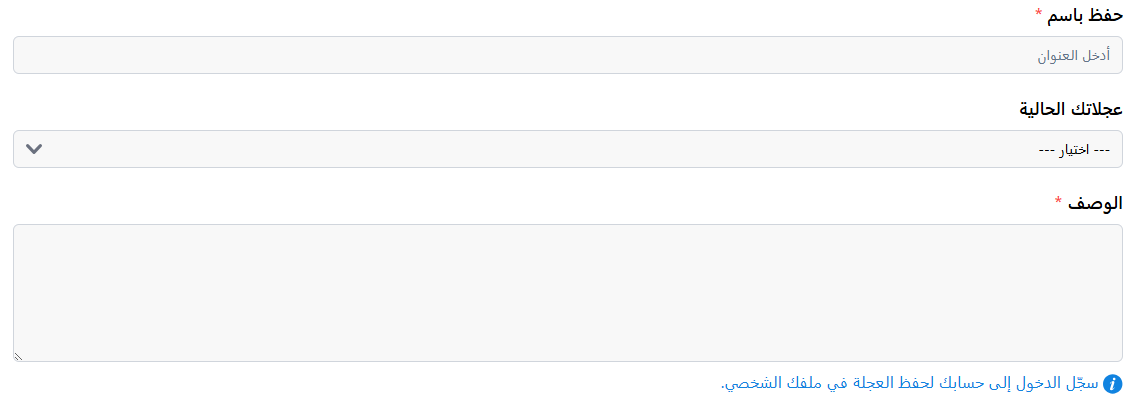Click the blue info icon
Viewport: 1135px width, 402px height.
(x=1112, y=384)
